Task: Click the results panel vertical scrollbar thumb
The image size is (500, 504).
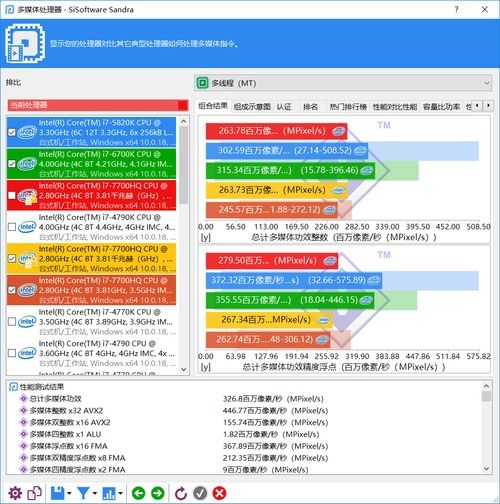Action: 486,396
